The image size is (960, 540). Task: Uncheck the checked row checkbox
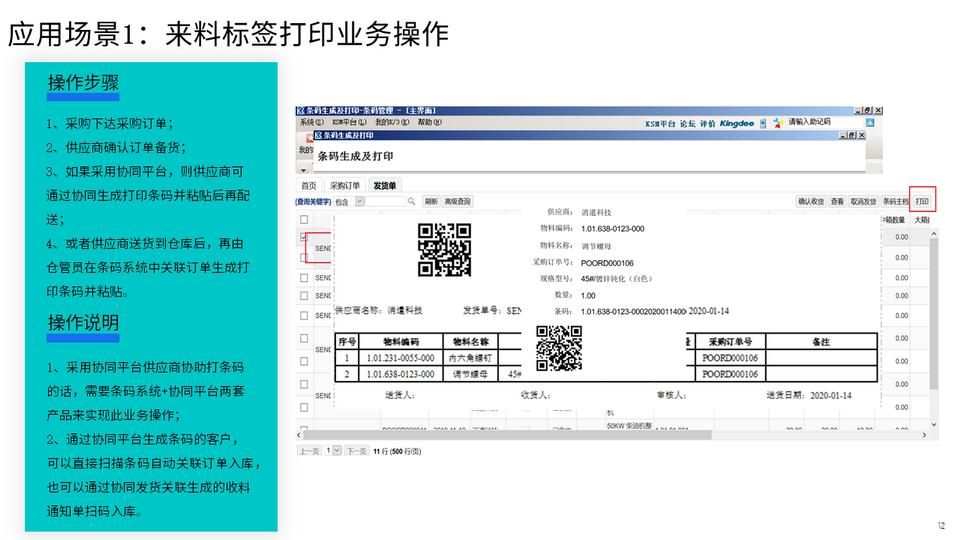coord(304,238)
